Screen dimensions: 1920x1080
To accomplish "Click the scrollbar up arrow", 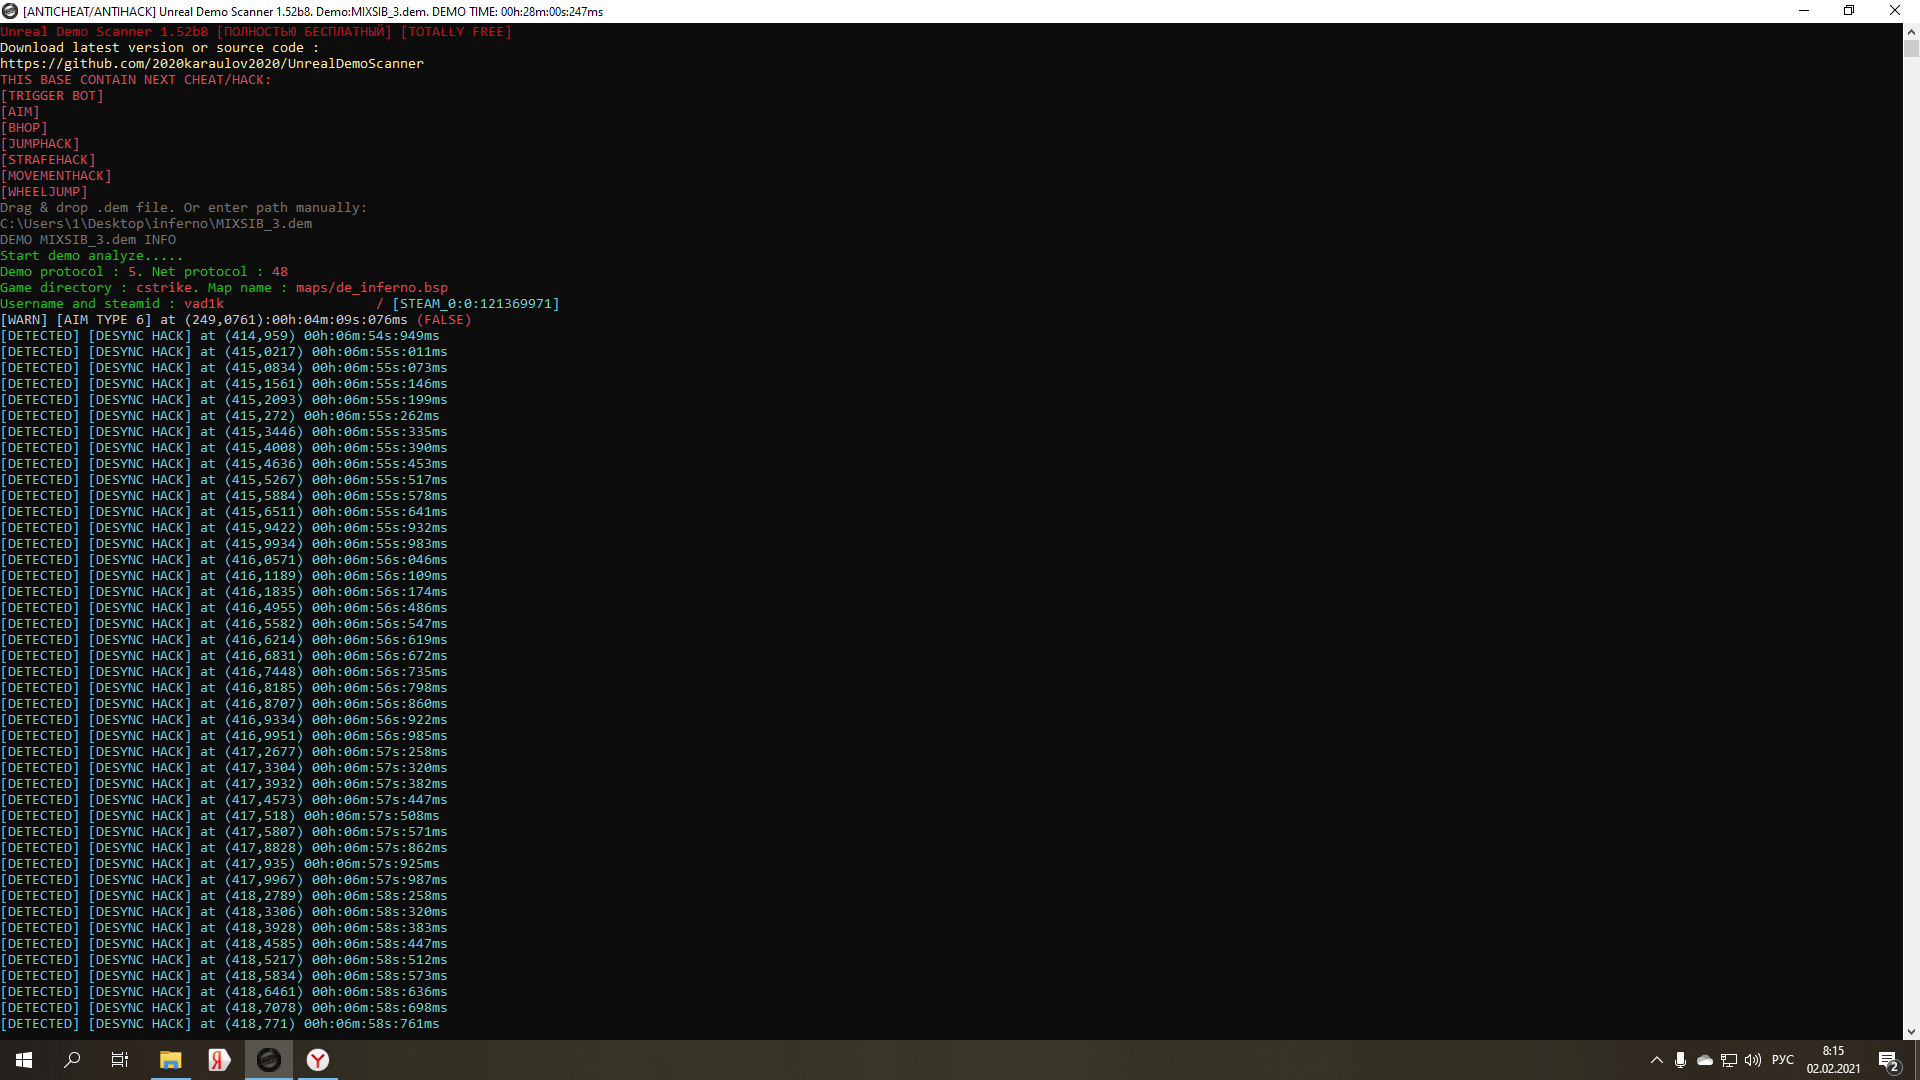I will (1911, 31).
